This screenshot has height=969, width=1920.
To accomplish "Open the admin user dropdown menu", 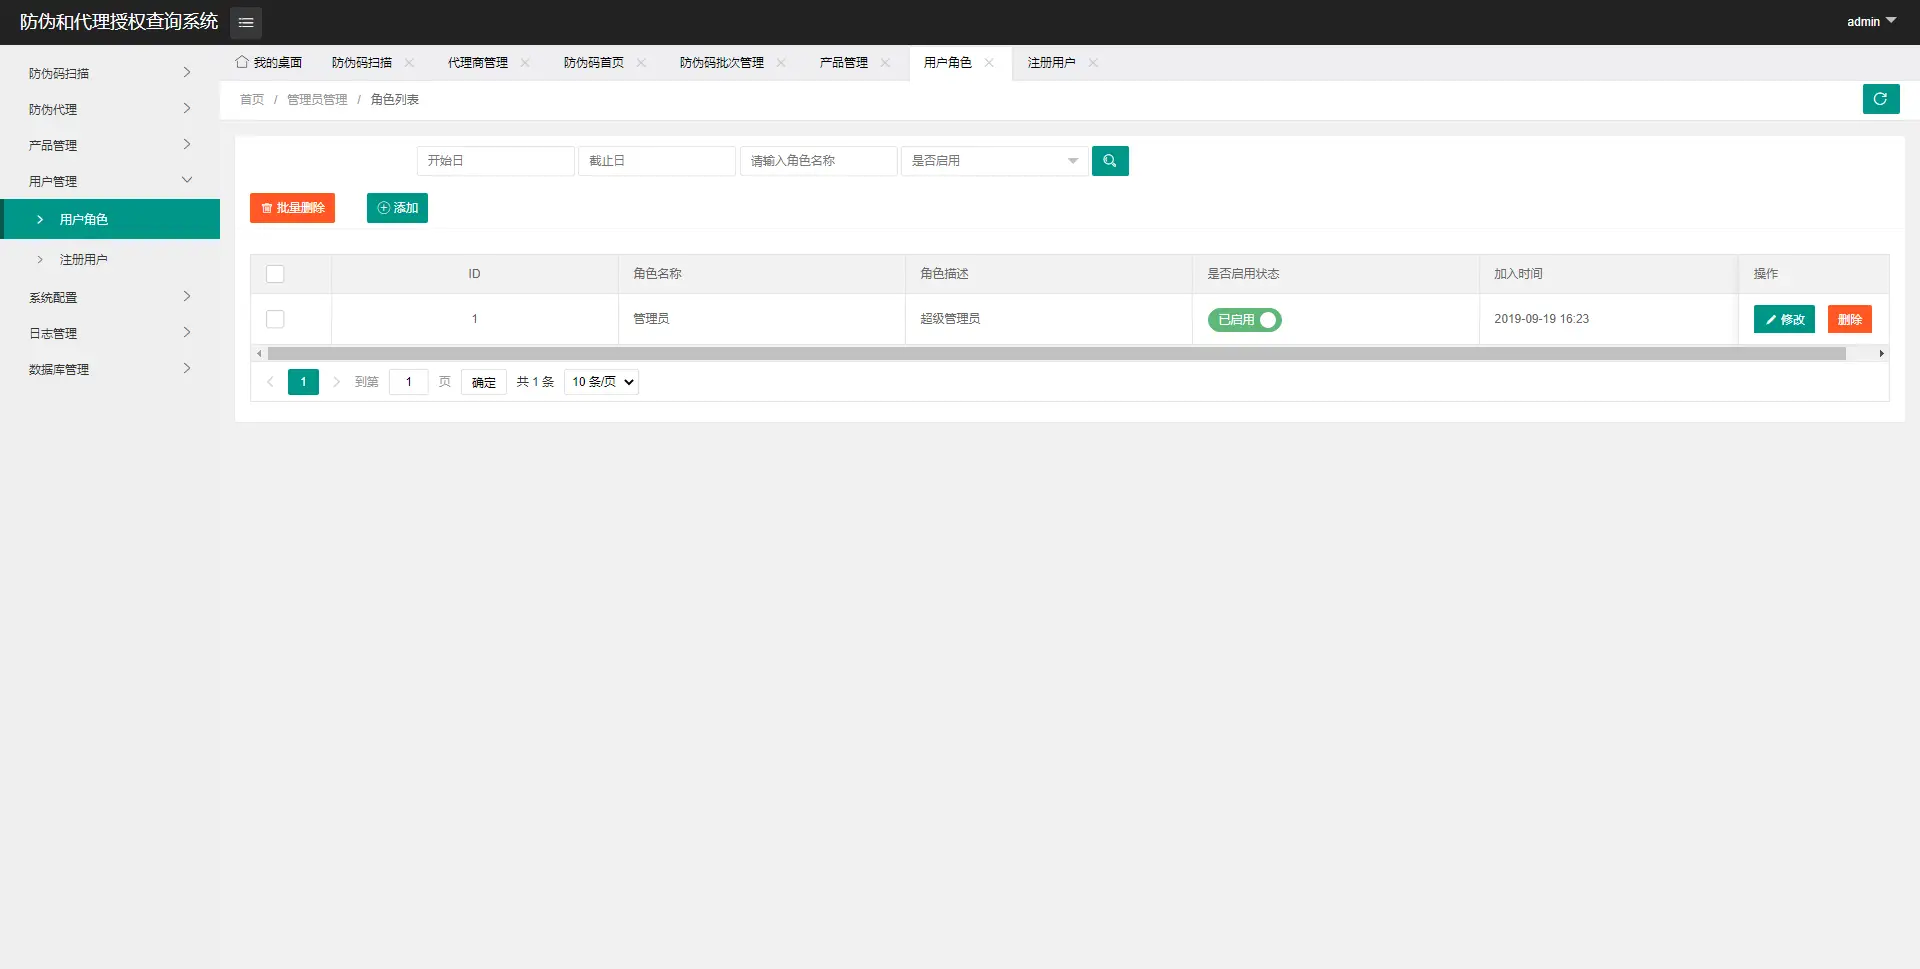I will (x=1871, y=22).
